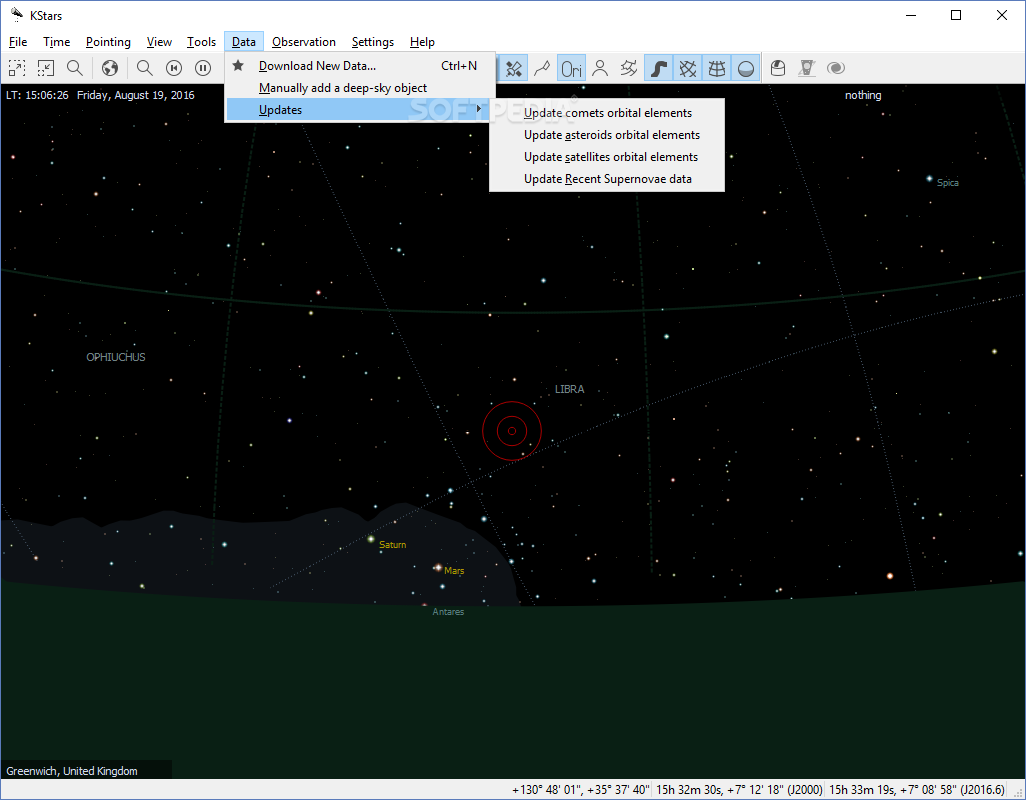Open Find Object via the first magnifier icon

click(75, 68)
